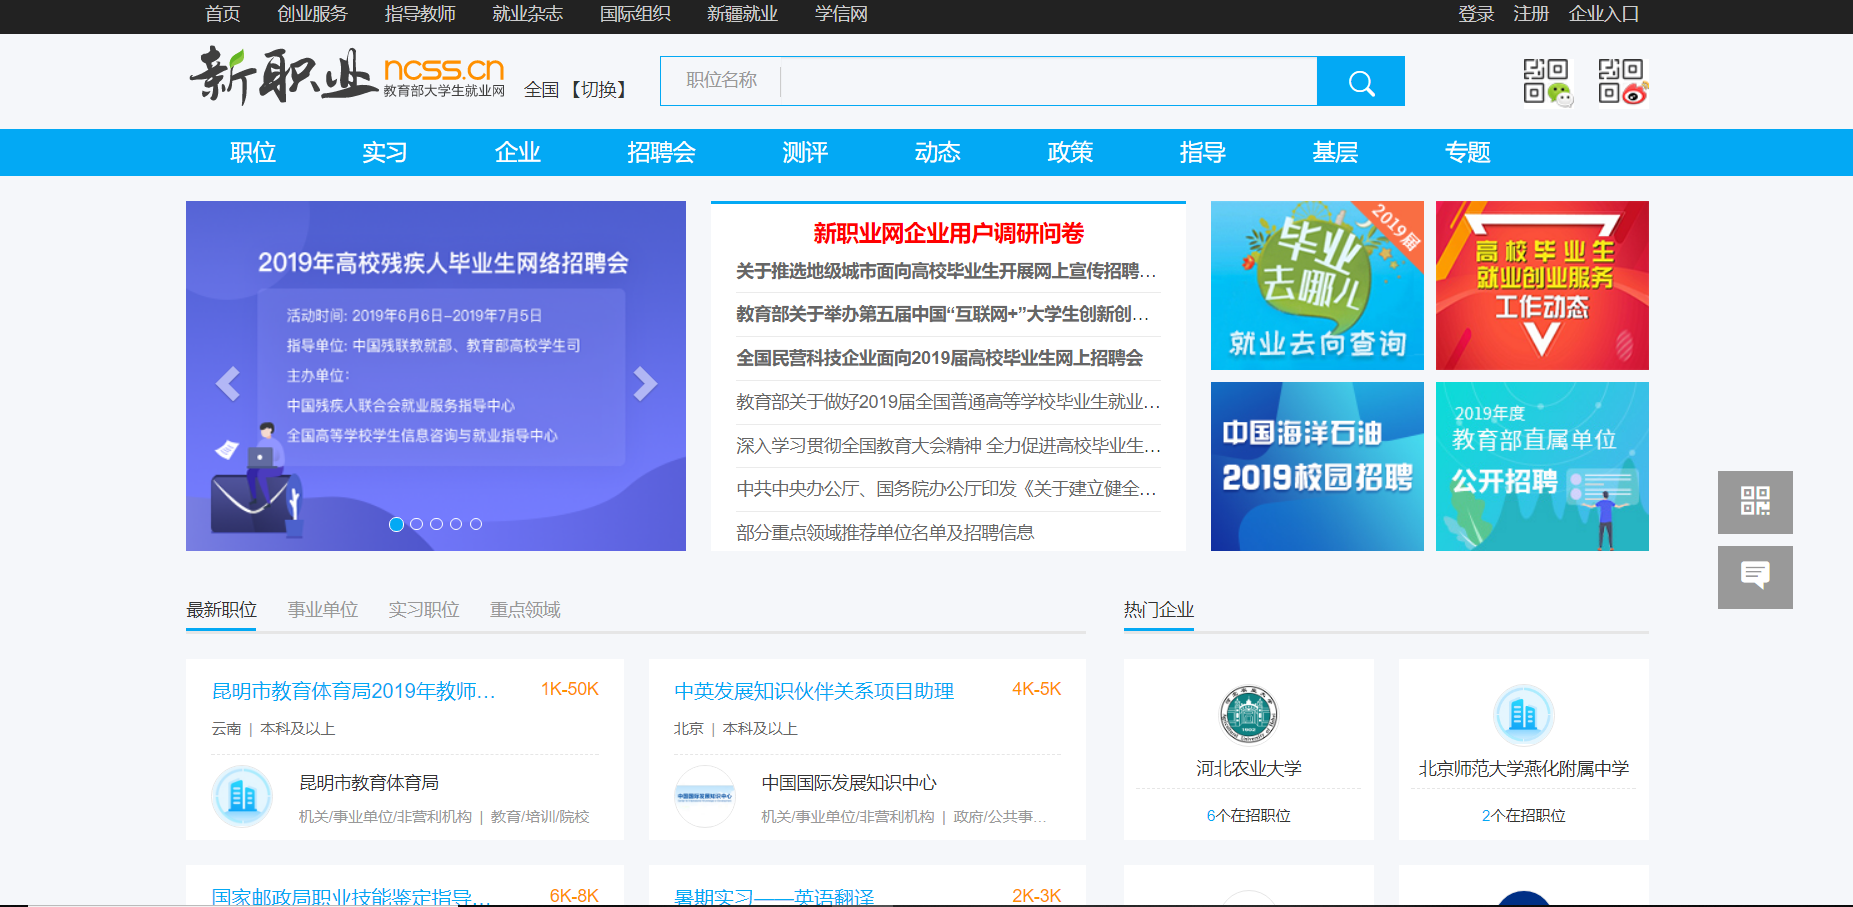Open 政策 in blue navigation bar
This screenshot has width=1853, height=907.
[x=1070, y=152]
